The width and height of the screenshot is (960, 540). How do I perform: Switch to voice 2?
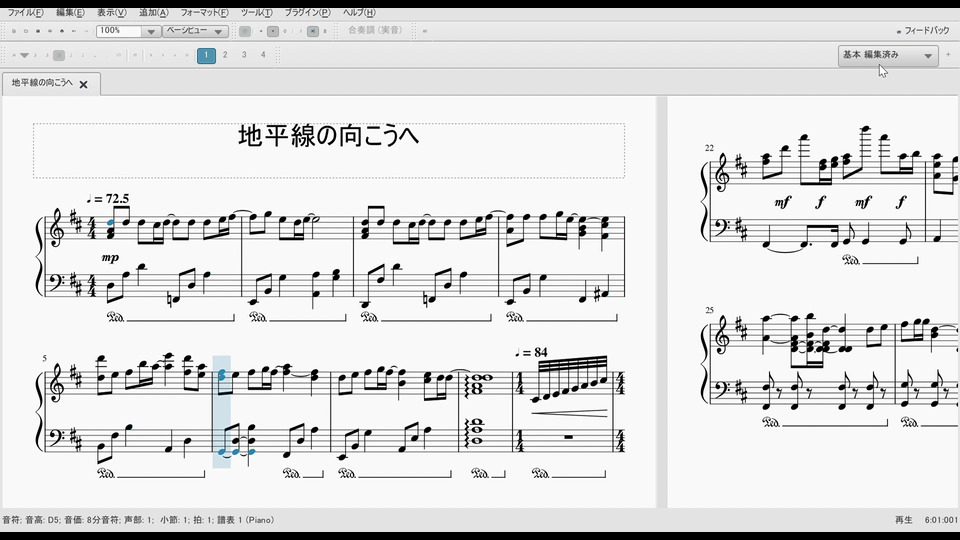tap(225, 55)
